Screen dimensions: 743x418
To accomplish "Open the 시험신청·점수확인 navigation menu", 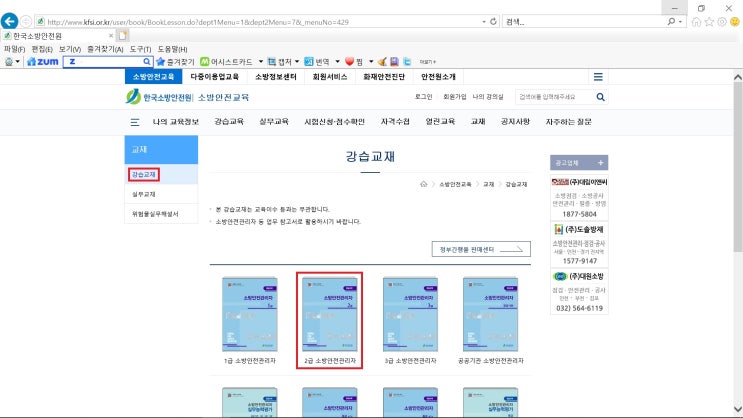I will pos(335,122).
